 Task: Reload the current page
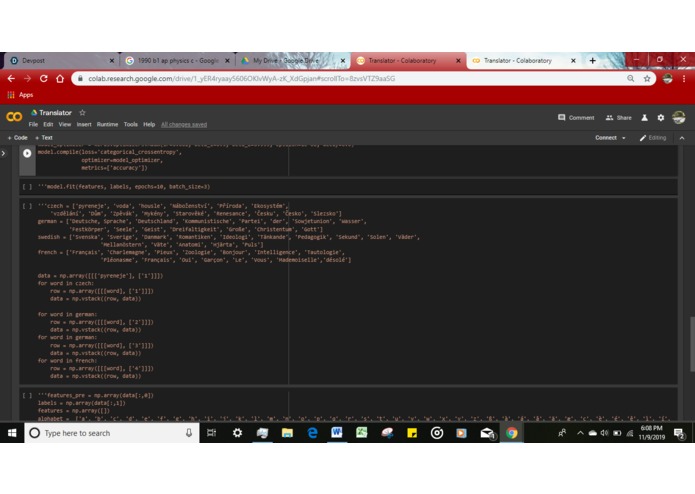pyautogui.click(x=43, y=78)
